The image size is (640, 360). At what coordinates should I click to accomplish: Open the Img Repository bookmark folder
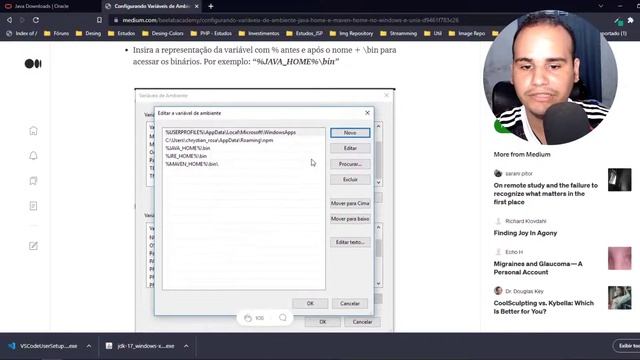pyautogui.click(x=351, y=33)
